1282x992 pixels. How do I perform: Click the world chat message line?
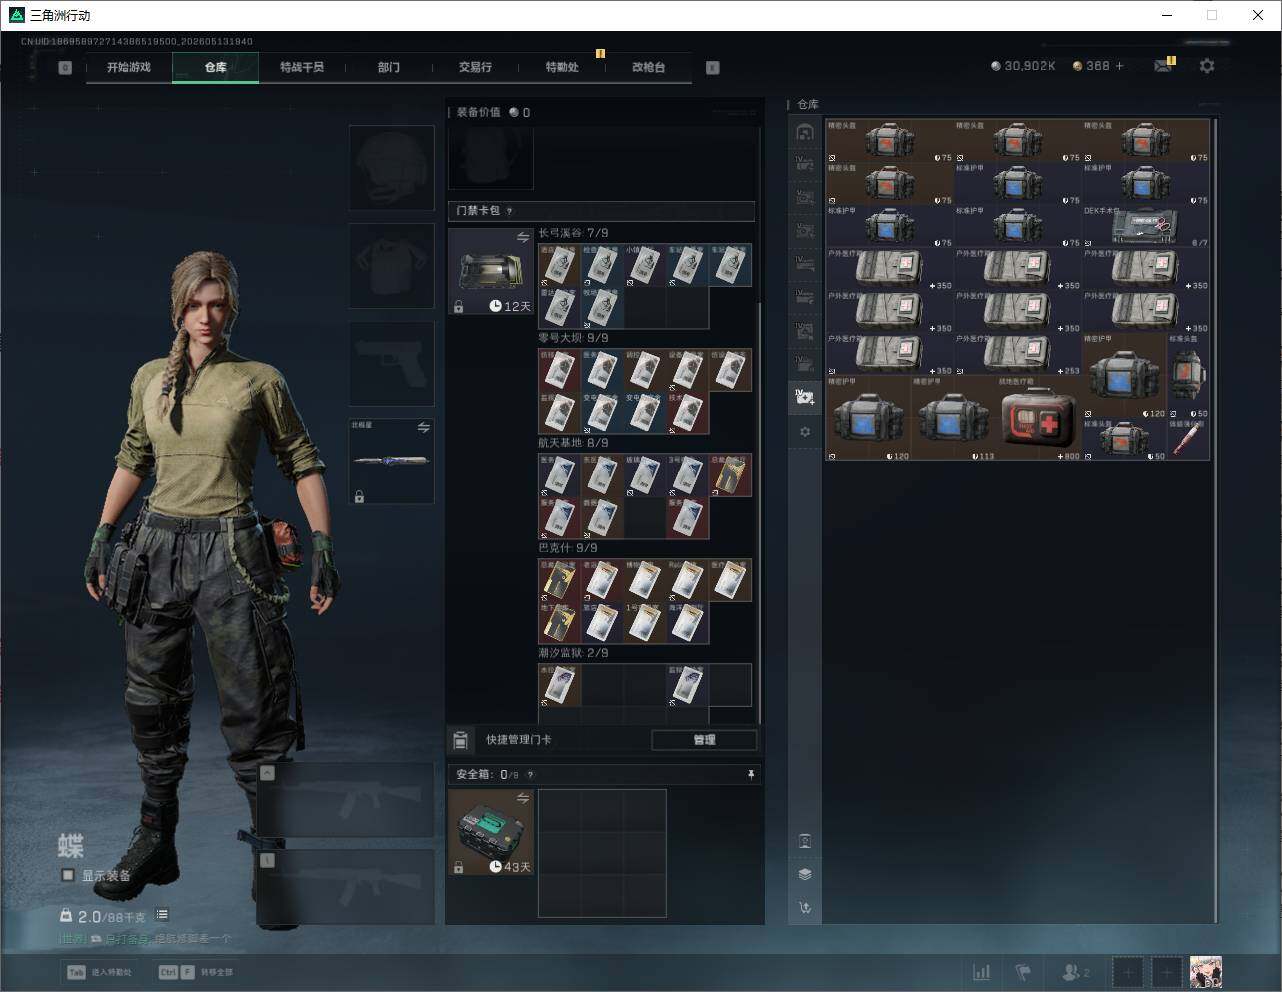click(145, 939)
